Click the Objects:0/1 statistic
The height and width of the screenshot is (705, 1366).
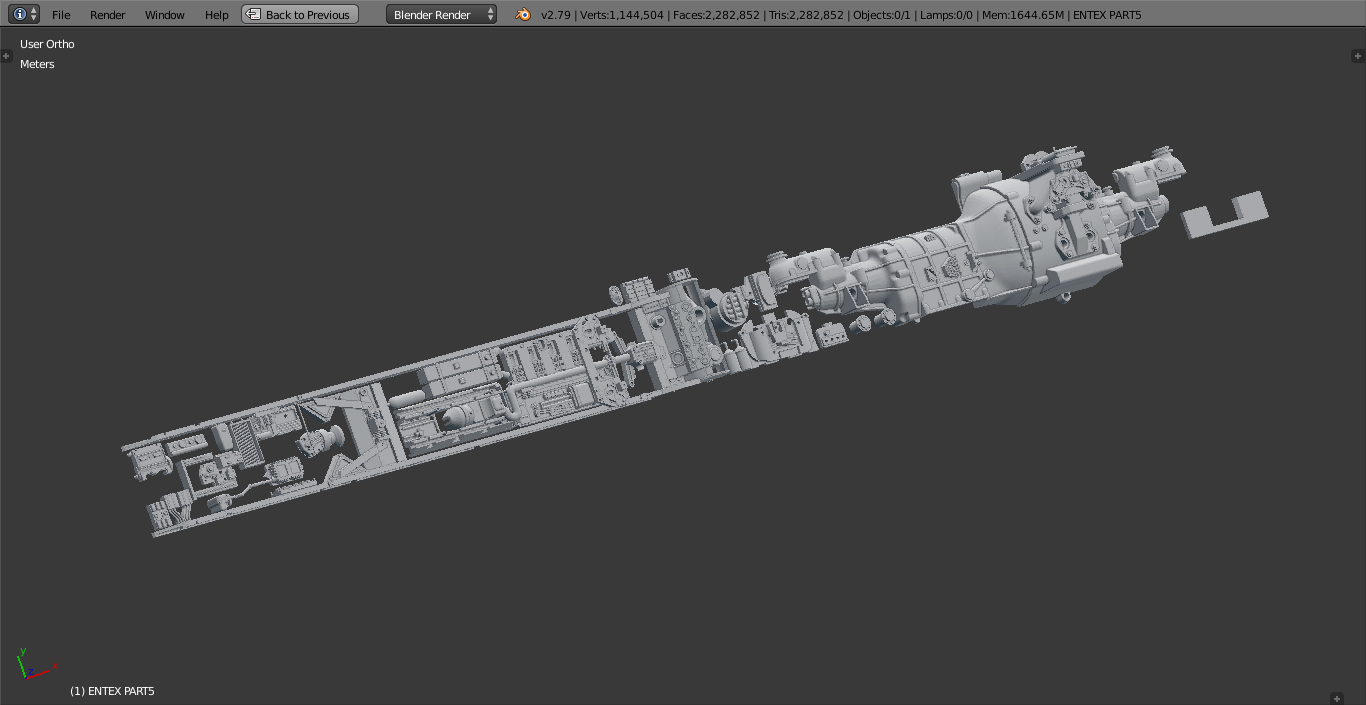(x=882, y=15)
